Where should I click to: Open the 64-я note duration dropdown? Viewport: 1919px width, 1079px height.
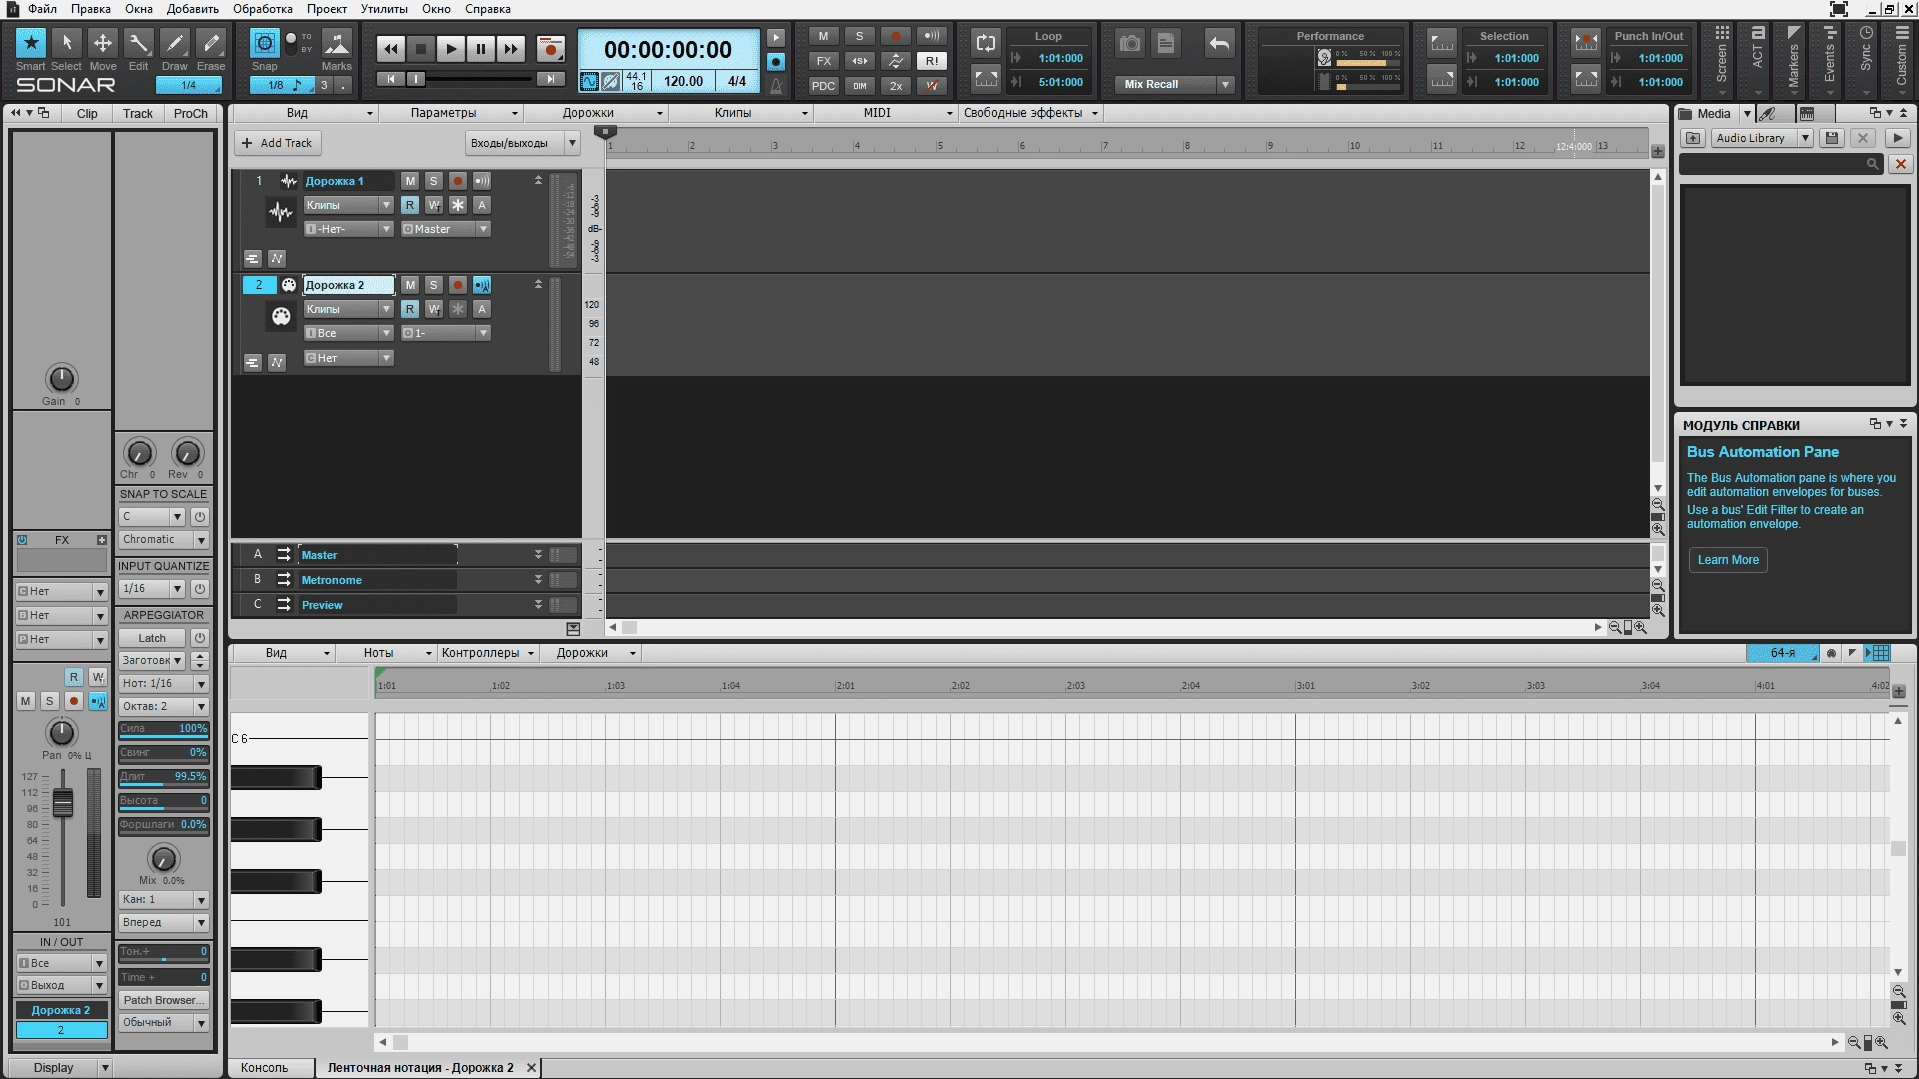click(x=1783, y=653)
